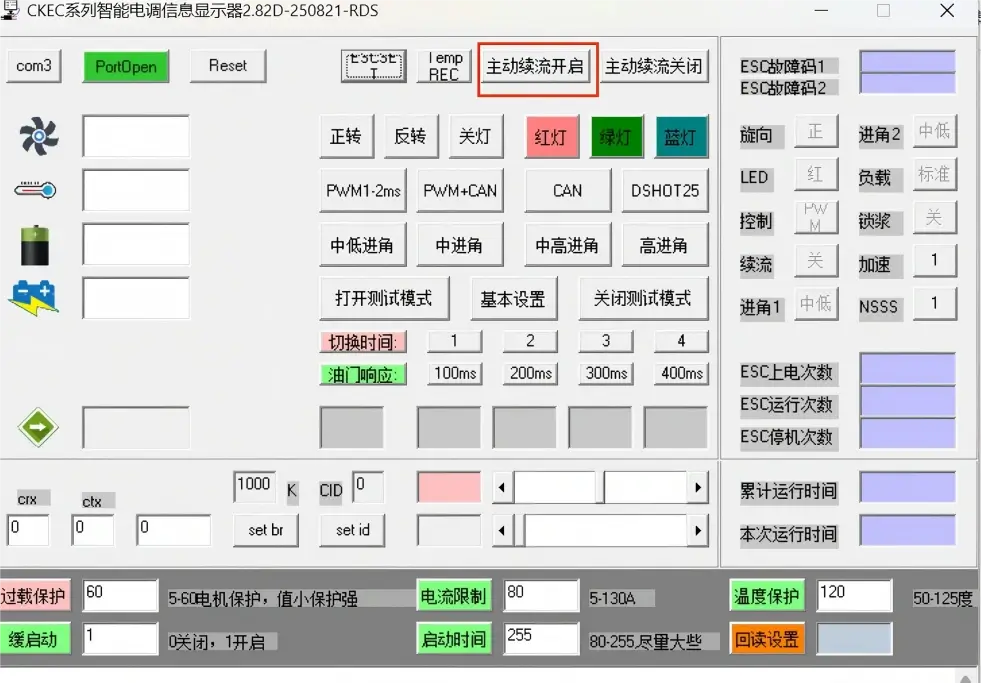This screenshot has width=981, height=683.
Task: Open 基本设置 basic settings
Action: click(x=513, y=298)
